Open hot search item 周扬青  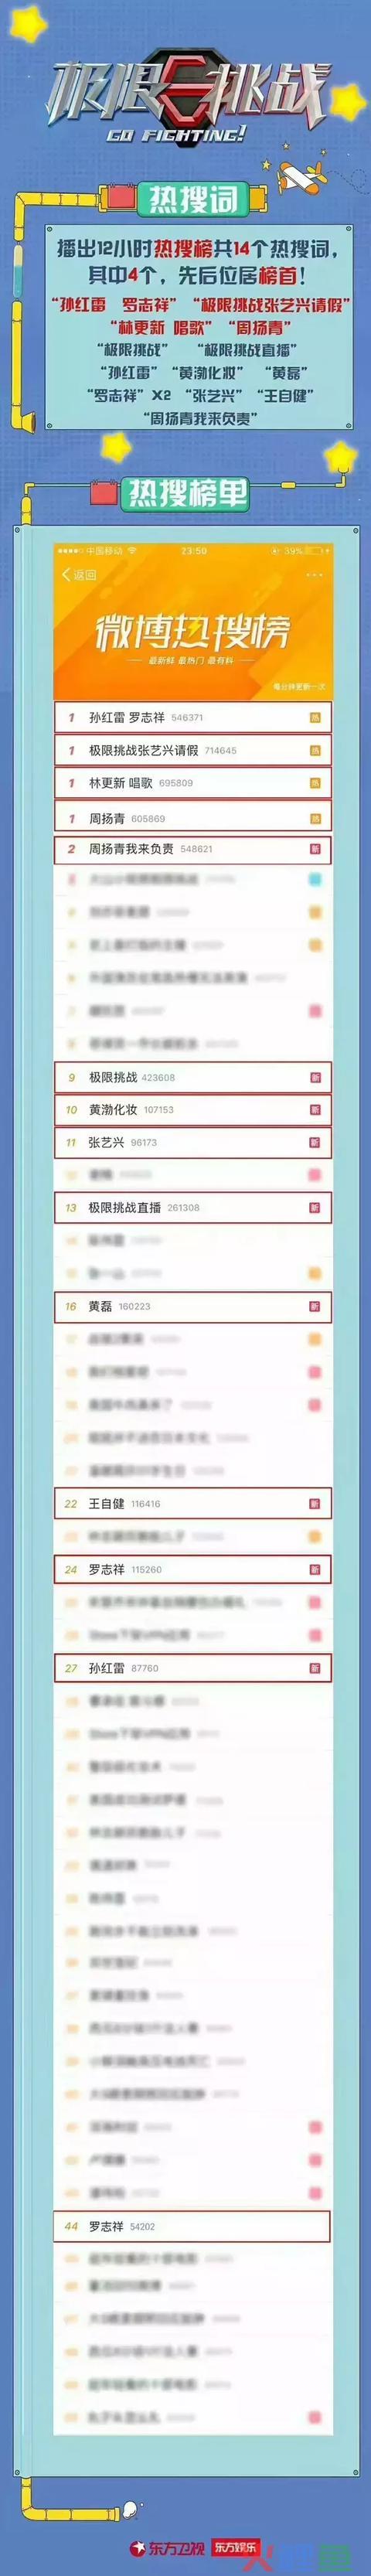click(193, 817)
